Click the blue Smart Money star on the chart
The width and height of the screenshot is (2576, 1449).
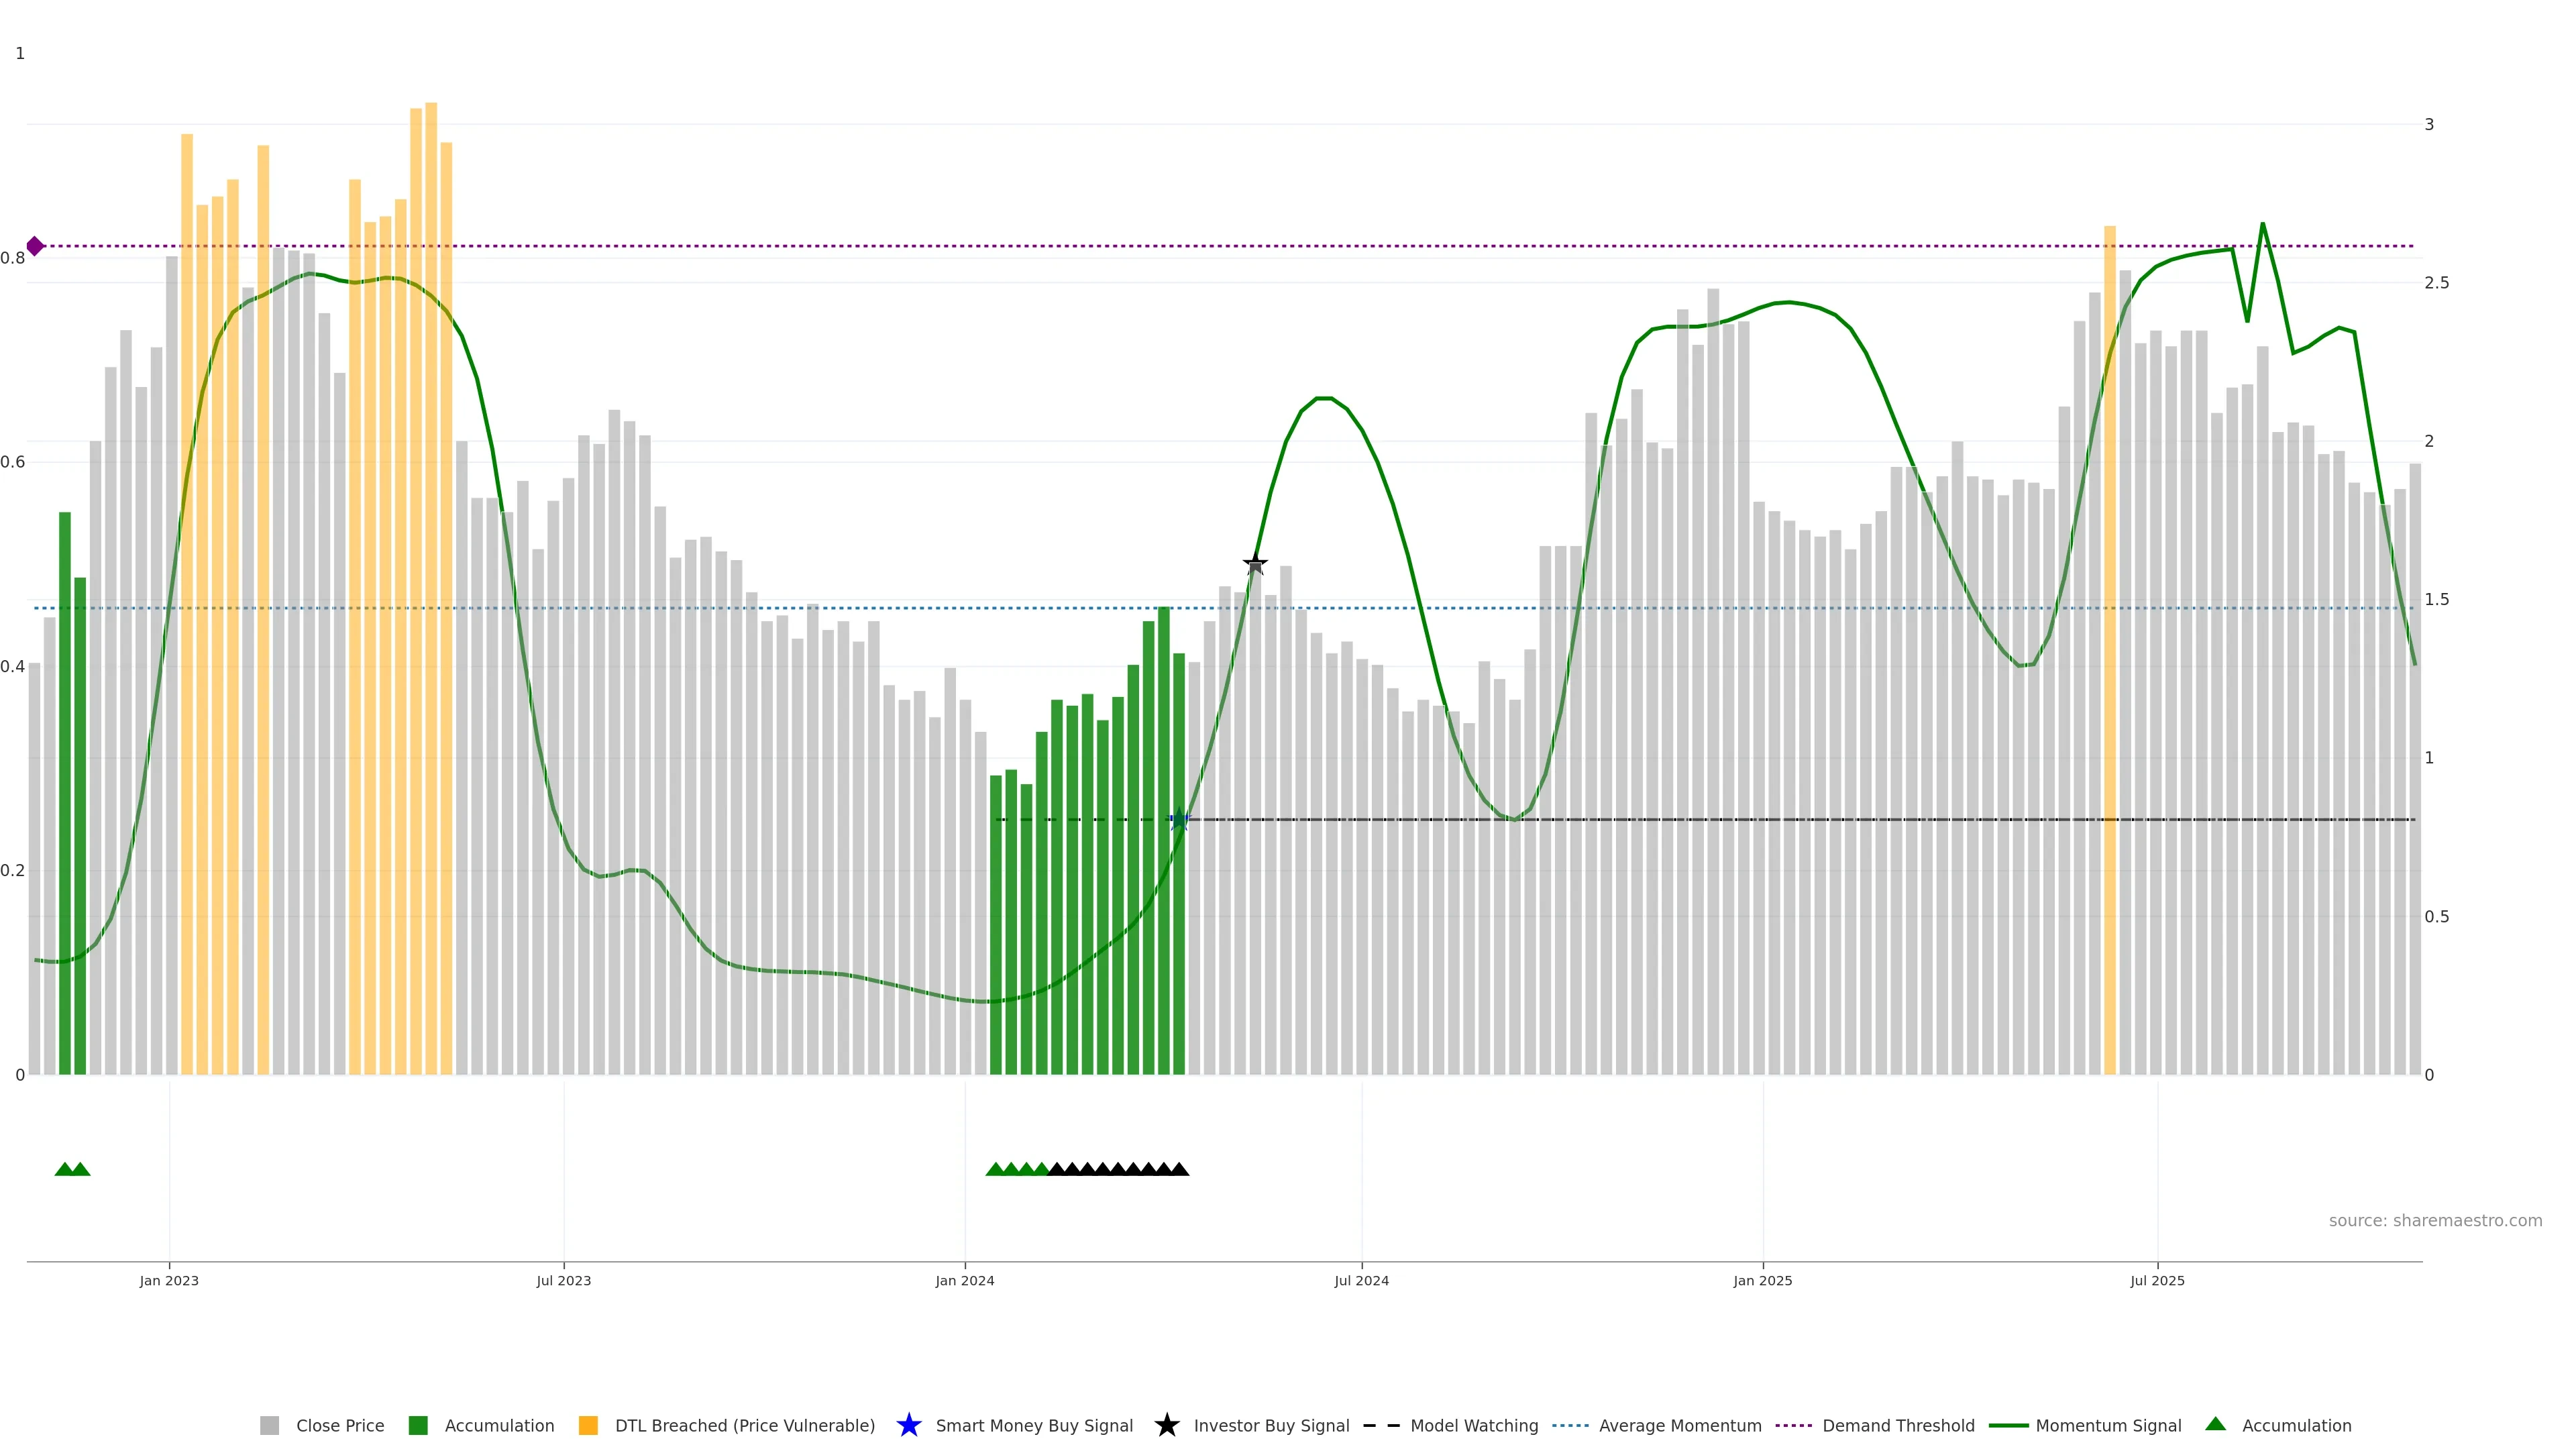pos(1179,820)
